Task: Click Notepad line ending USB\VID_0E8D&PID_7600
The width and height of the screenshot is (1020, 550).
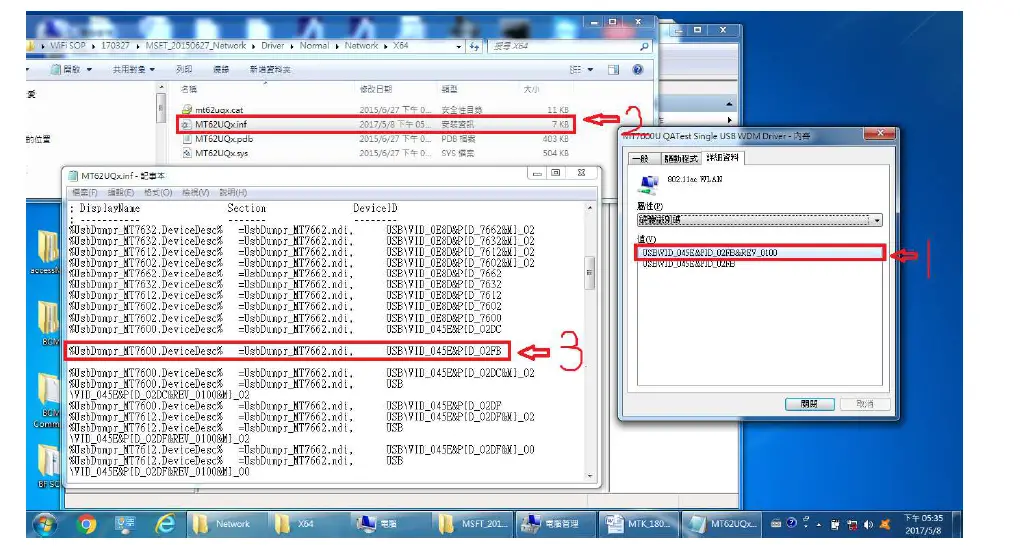Action: pos(286,318)
